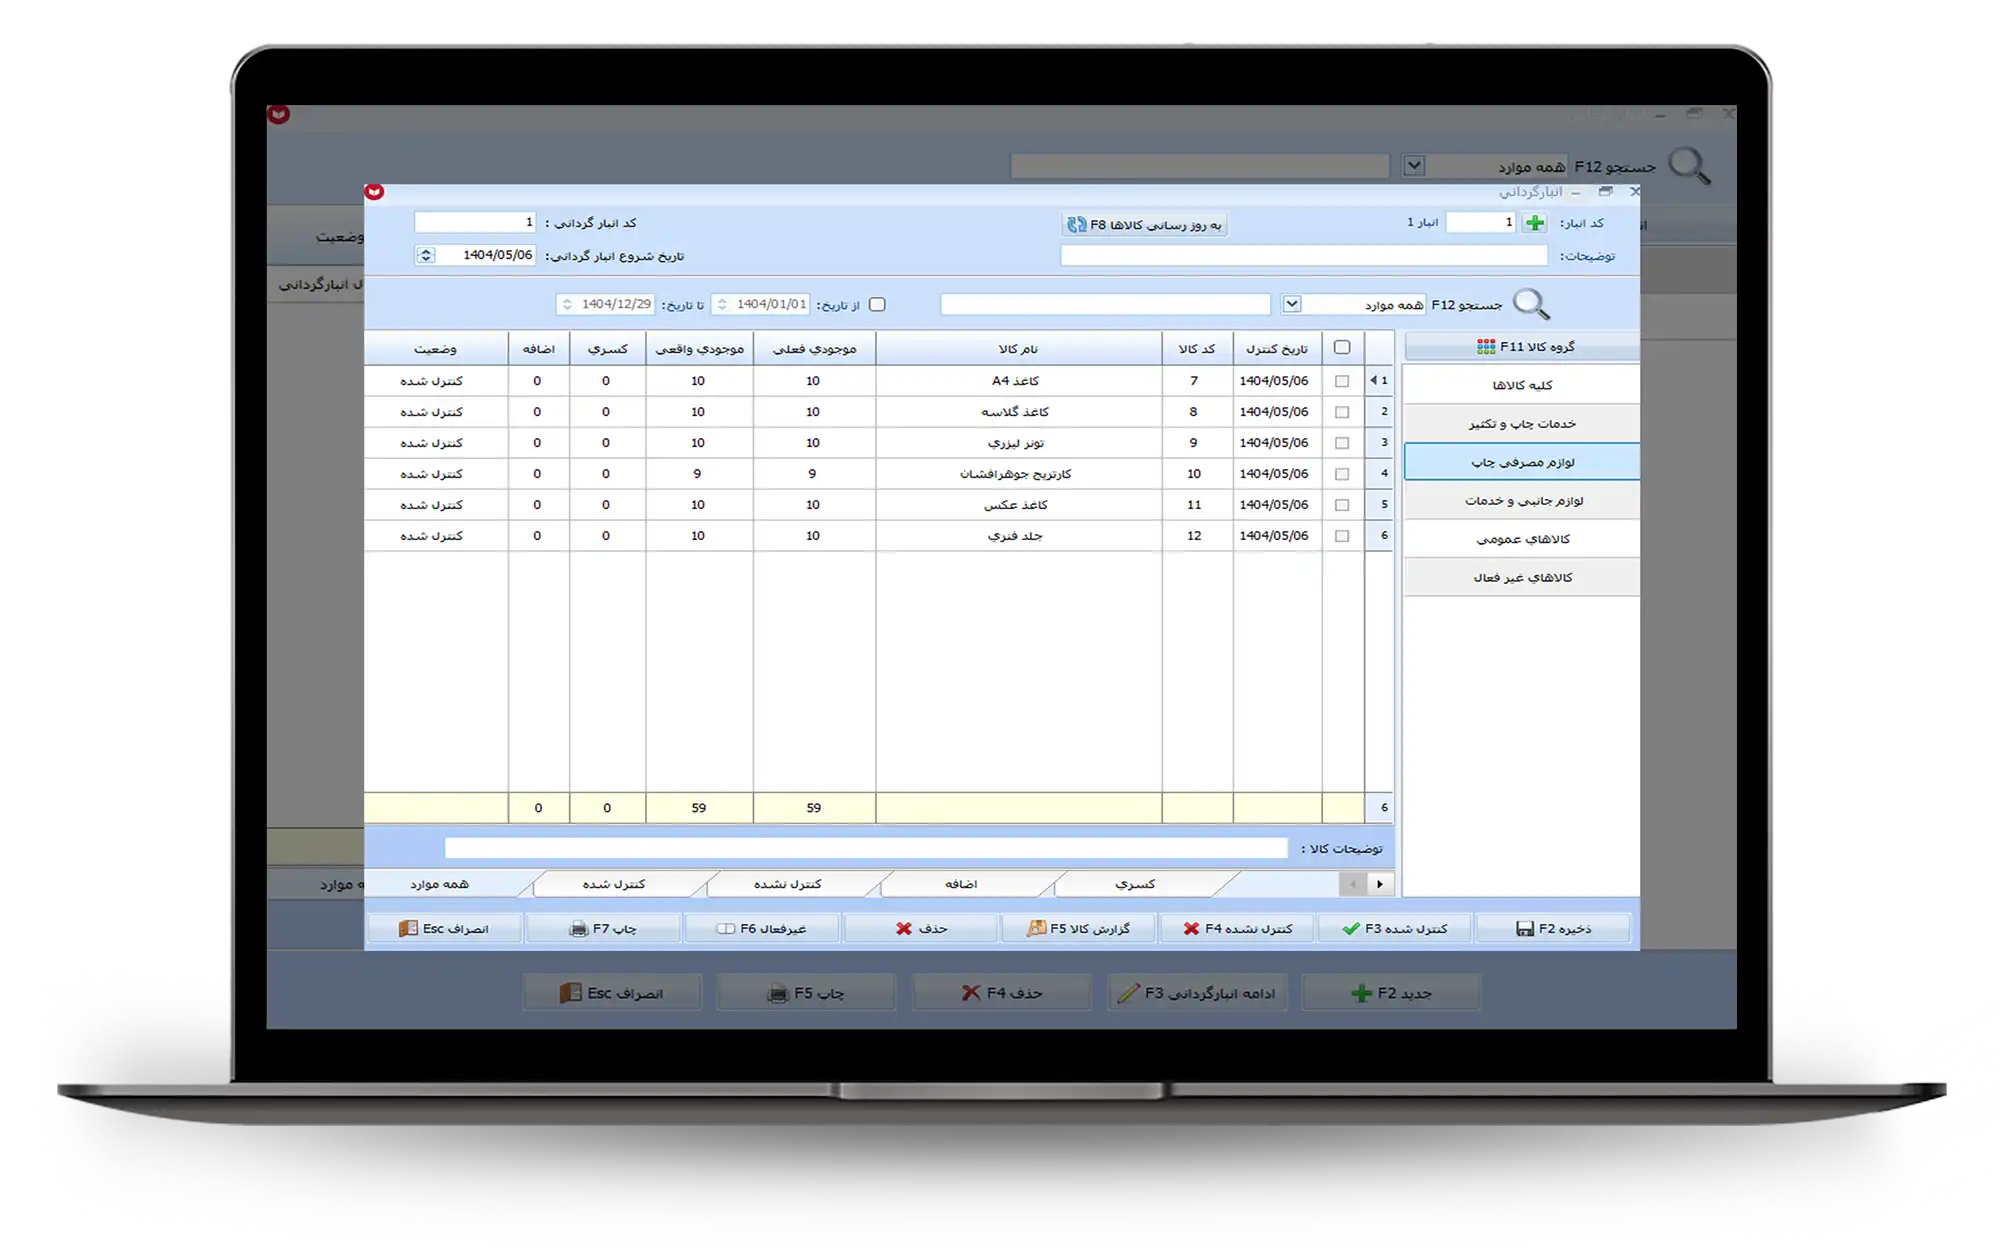
Task: Click the new F2 button in the background window
Action: pos(1391,993)
